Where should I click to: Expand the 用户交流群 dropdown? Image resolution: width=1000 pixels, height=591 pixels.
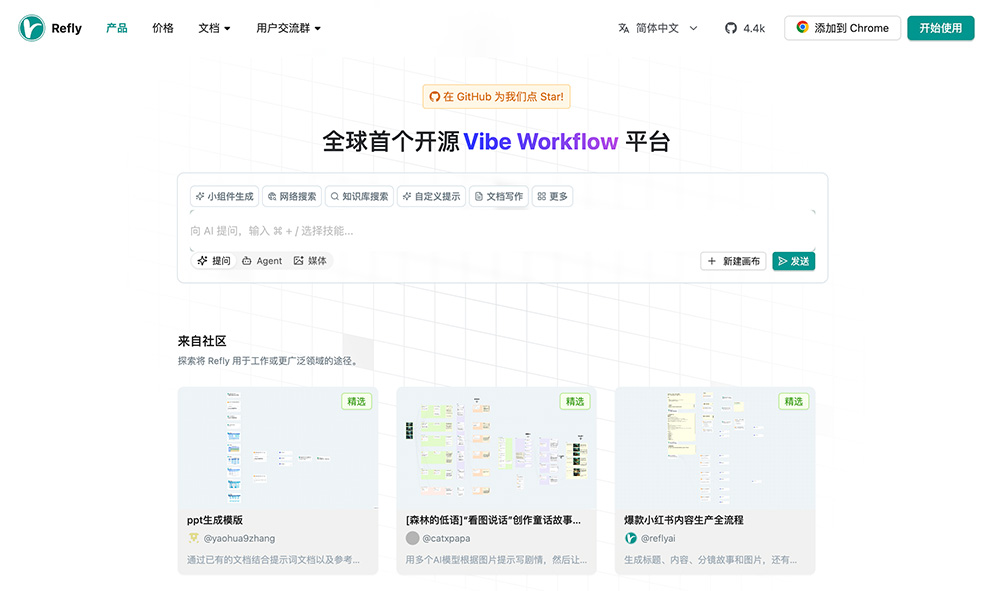click(288, 28)
